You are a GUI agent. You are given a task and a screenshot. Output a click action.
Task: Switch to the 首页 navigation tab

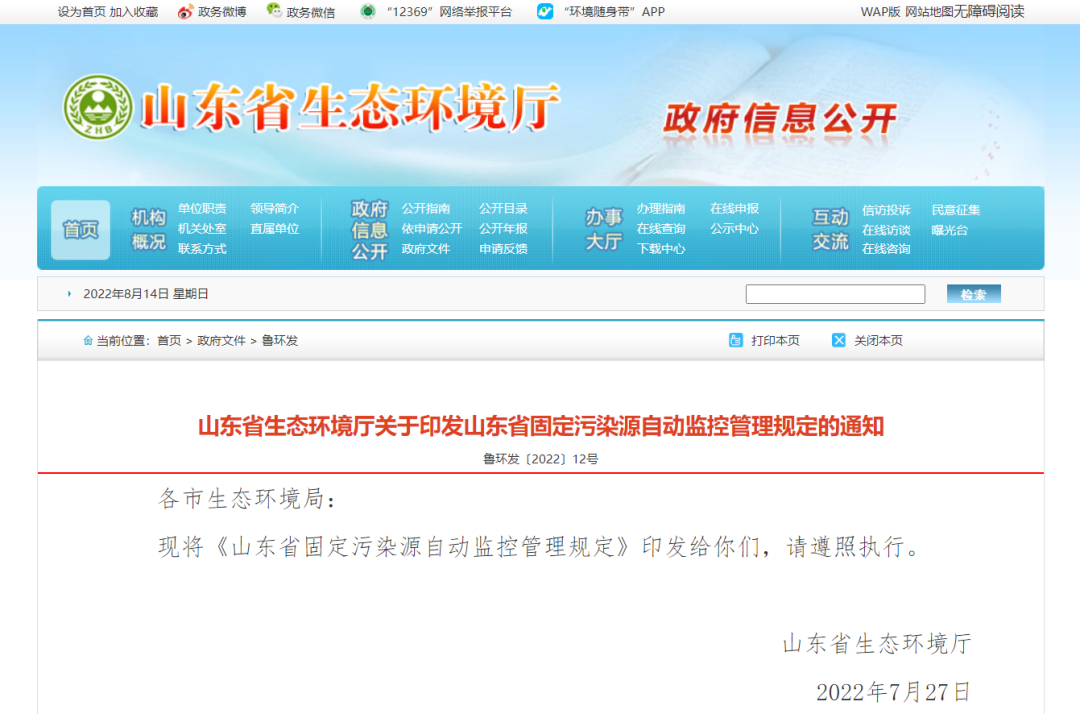pos(80,229)
